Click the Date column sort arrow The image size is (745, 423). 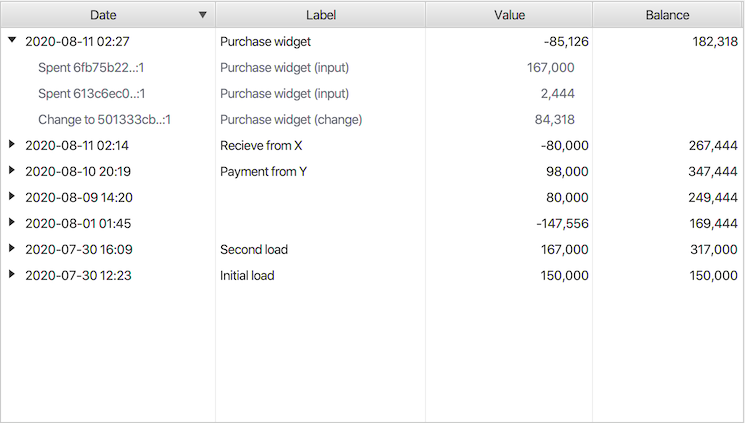click(203, 15)
